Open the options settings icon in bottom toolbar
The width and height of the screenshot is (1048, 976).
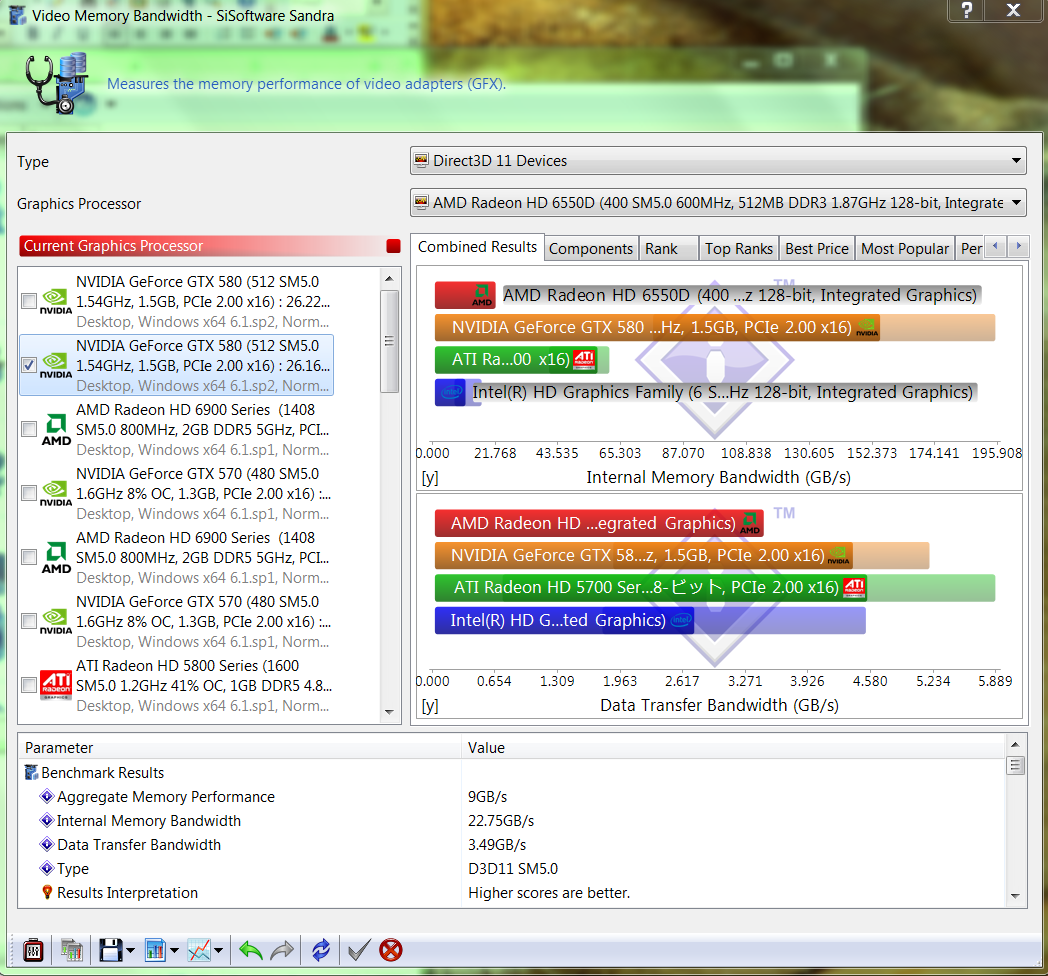tap(33, 950)
